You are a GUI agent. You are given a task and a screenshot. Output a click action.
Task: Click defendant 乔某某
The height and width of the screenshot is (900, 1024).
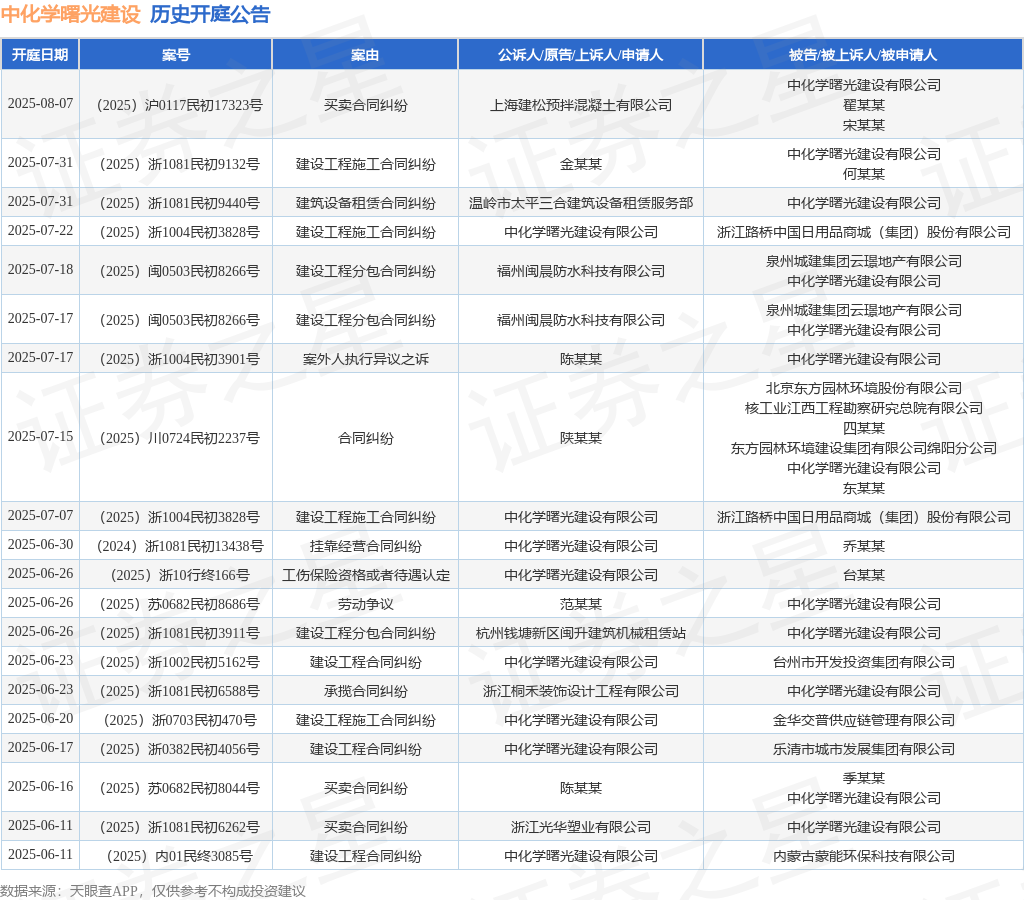pos(863,546)
